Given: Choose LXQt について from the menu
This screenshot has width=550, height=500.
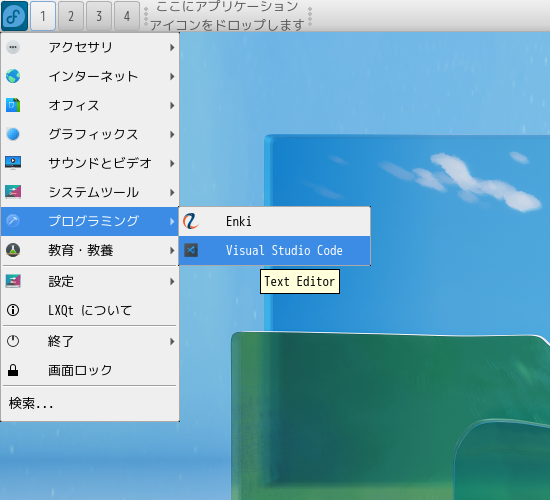Looking at the screenshot, I should (90, 310).
